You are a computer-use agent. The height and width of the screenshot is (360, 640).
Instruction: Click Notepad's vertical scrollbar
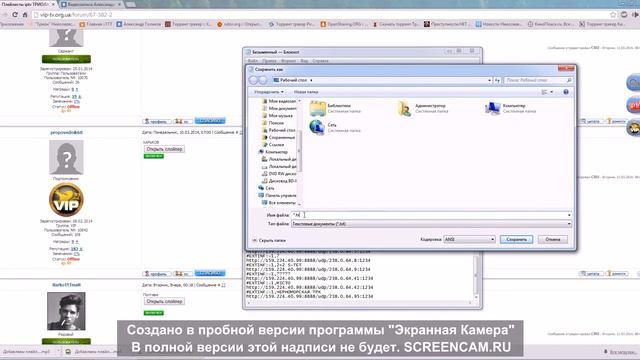point(475,276)
